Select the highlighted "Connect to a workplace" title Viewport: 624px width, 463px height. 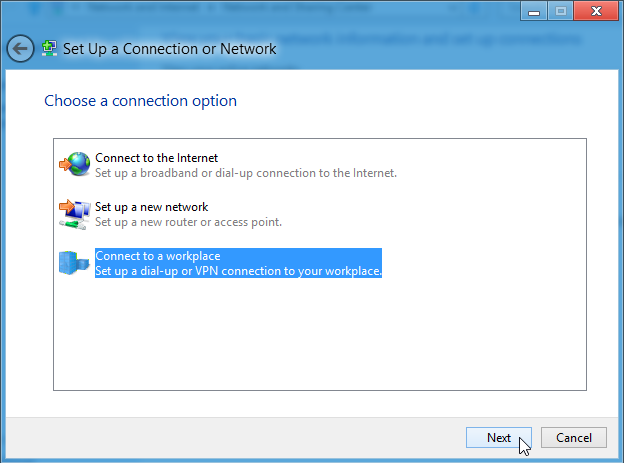pos(158,256)
